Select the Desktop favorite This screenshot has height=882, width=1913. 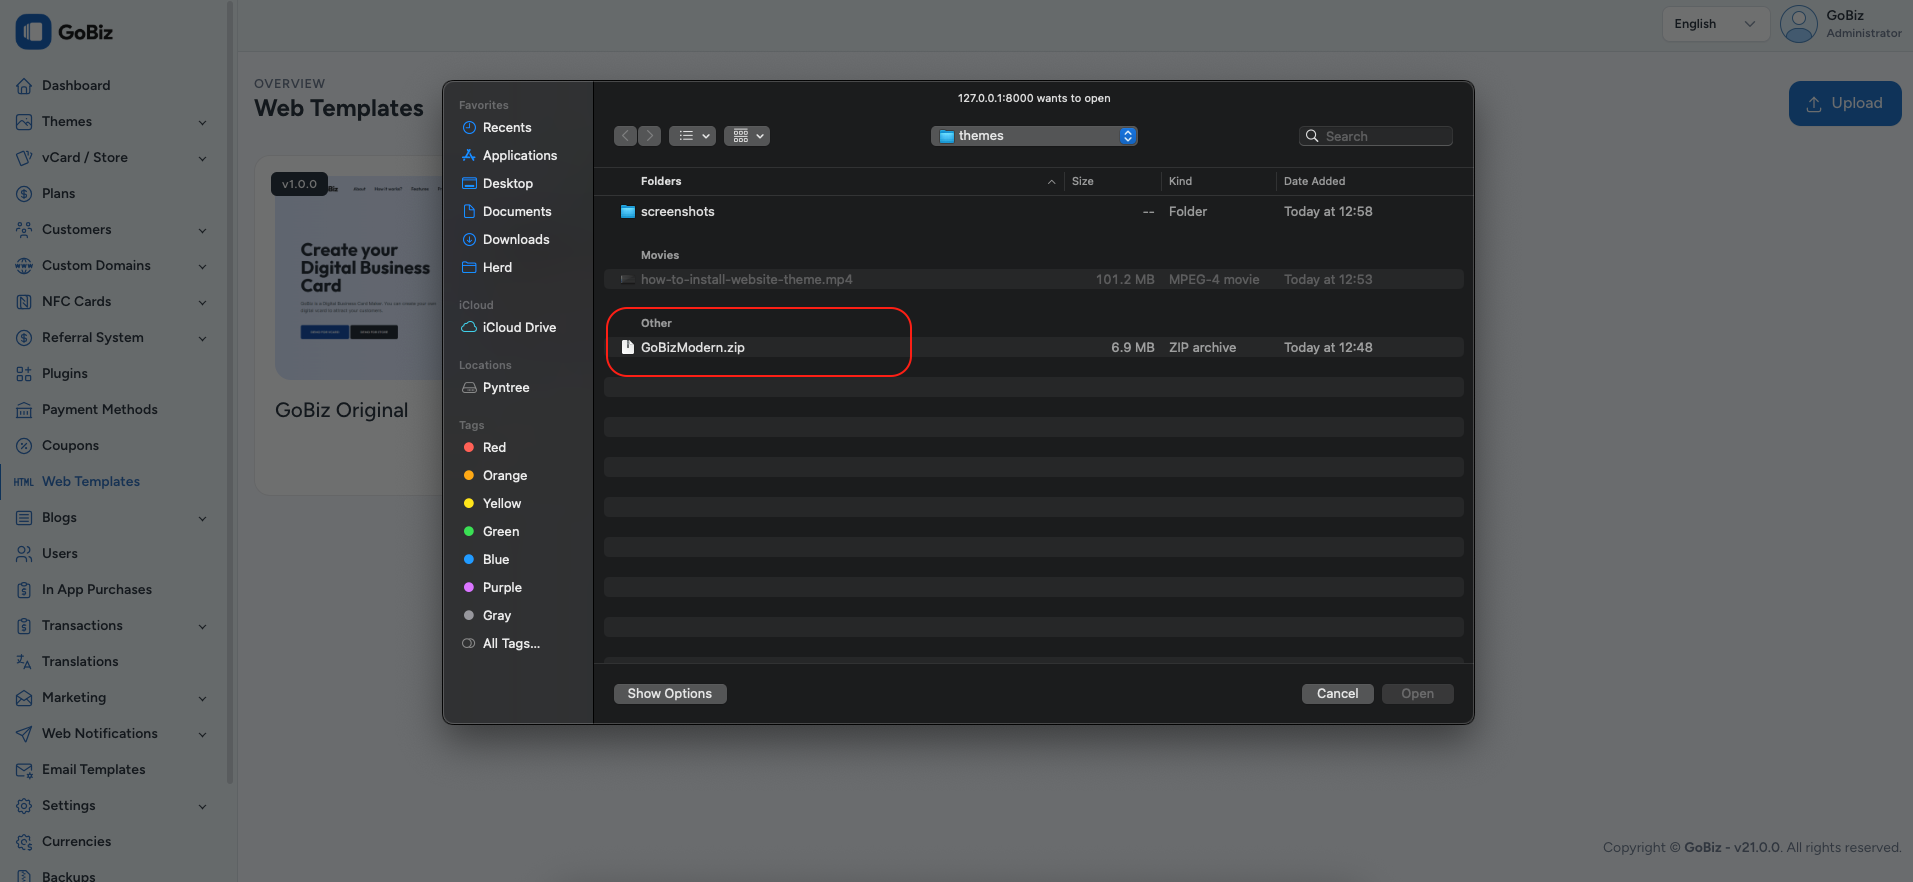507,184
